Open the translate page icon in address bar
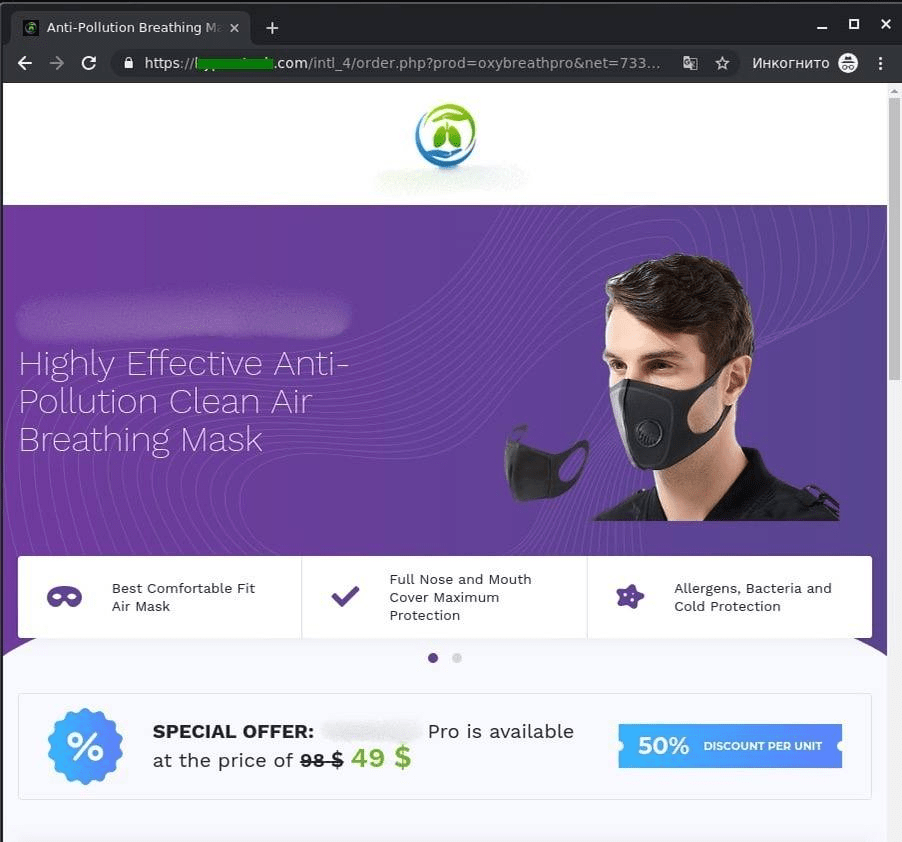902x842 pixels. (x=690, y=63)
